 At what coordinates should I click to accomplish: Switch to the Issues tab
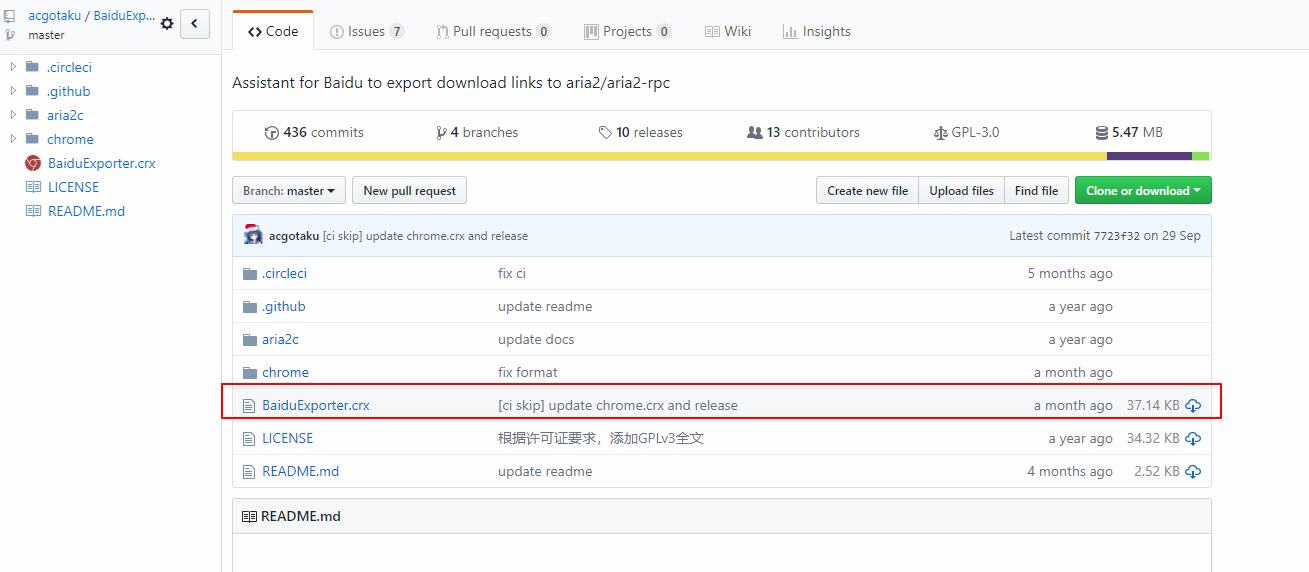click(367, 31)
